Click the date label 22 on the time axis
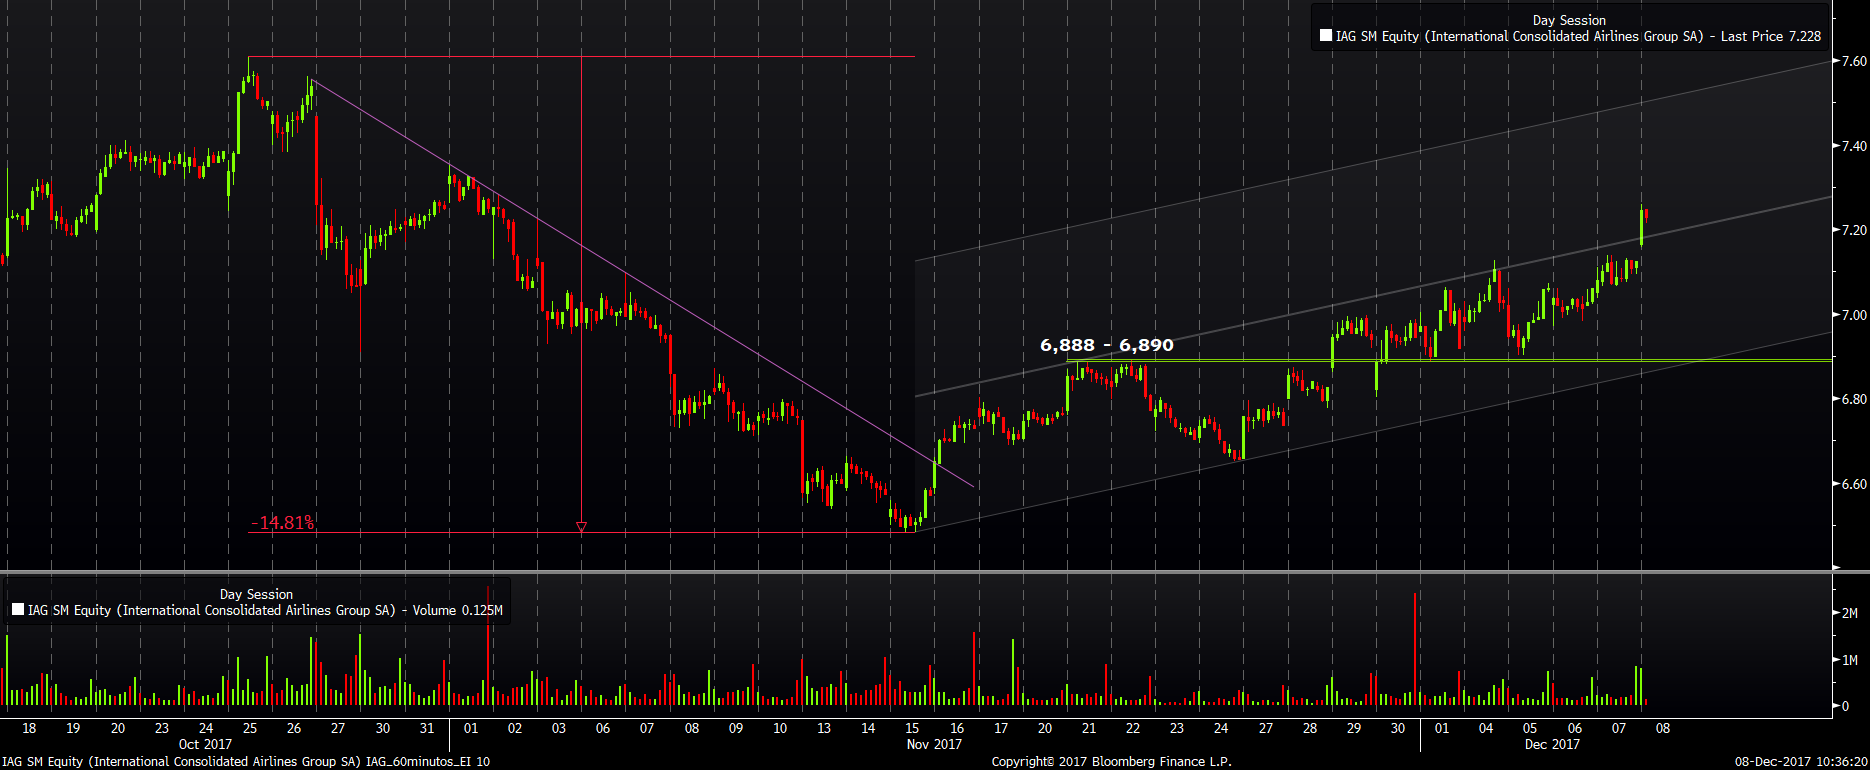1870x770 pixels. point(1133,728)
